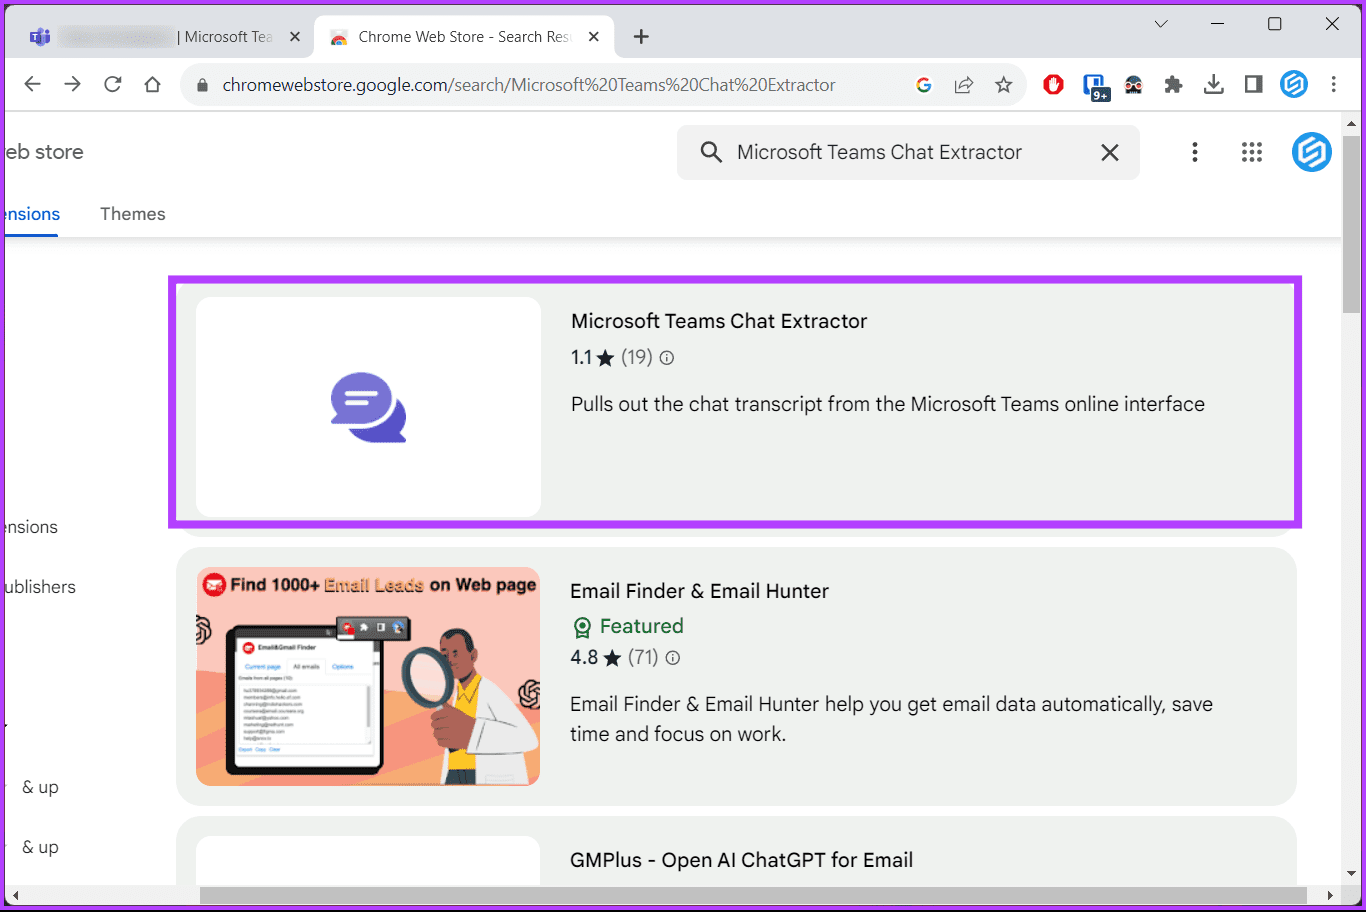
Task: Open the Microsoft Teams Chat Extractor listing
Action: point(719,321)
